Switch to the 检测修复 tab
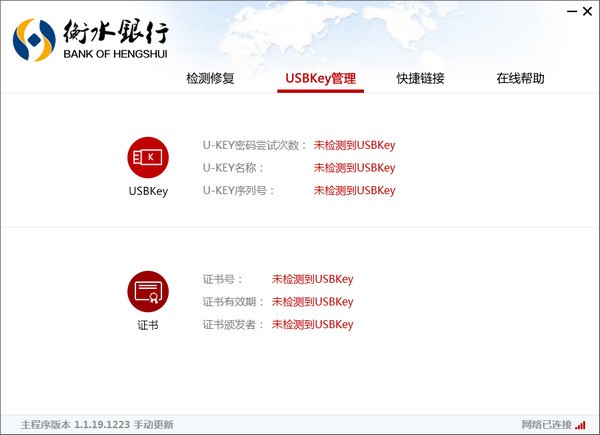600x435 pixels. point(210,78)
